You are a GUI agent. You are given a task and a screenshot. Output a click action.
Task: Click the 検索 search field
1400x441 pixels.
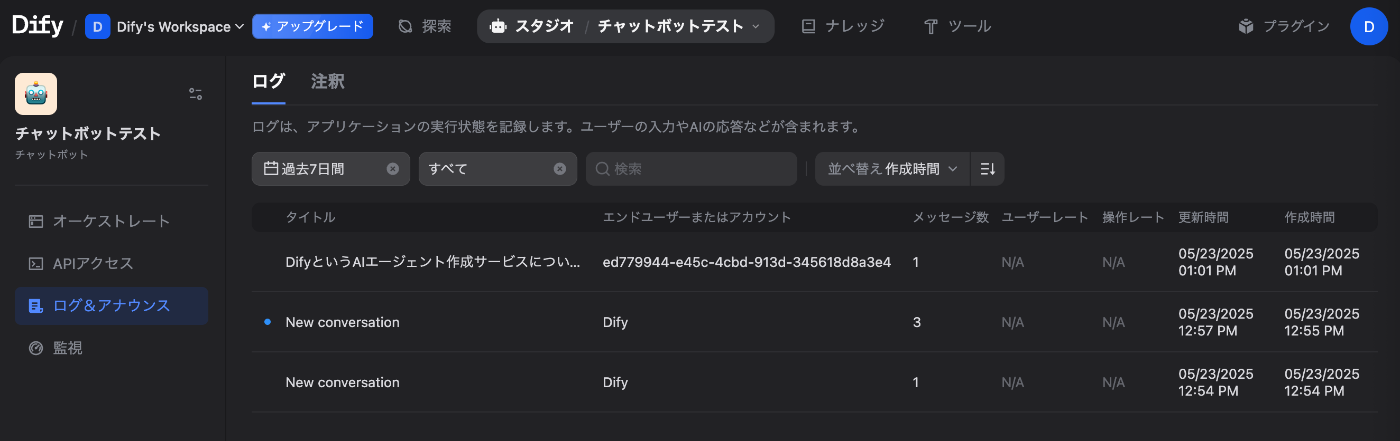691,169
